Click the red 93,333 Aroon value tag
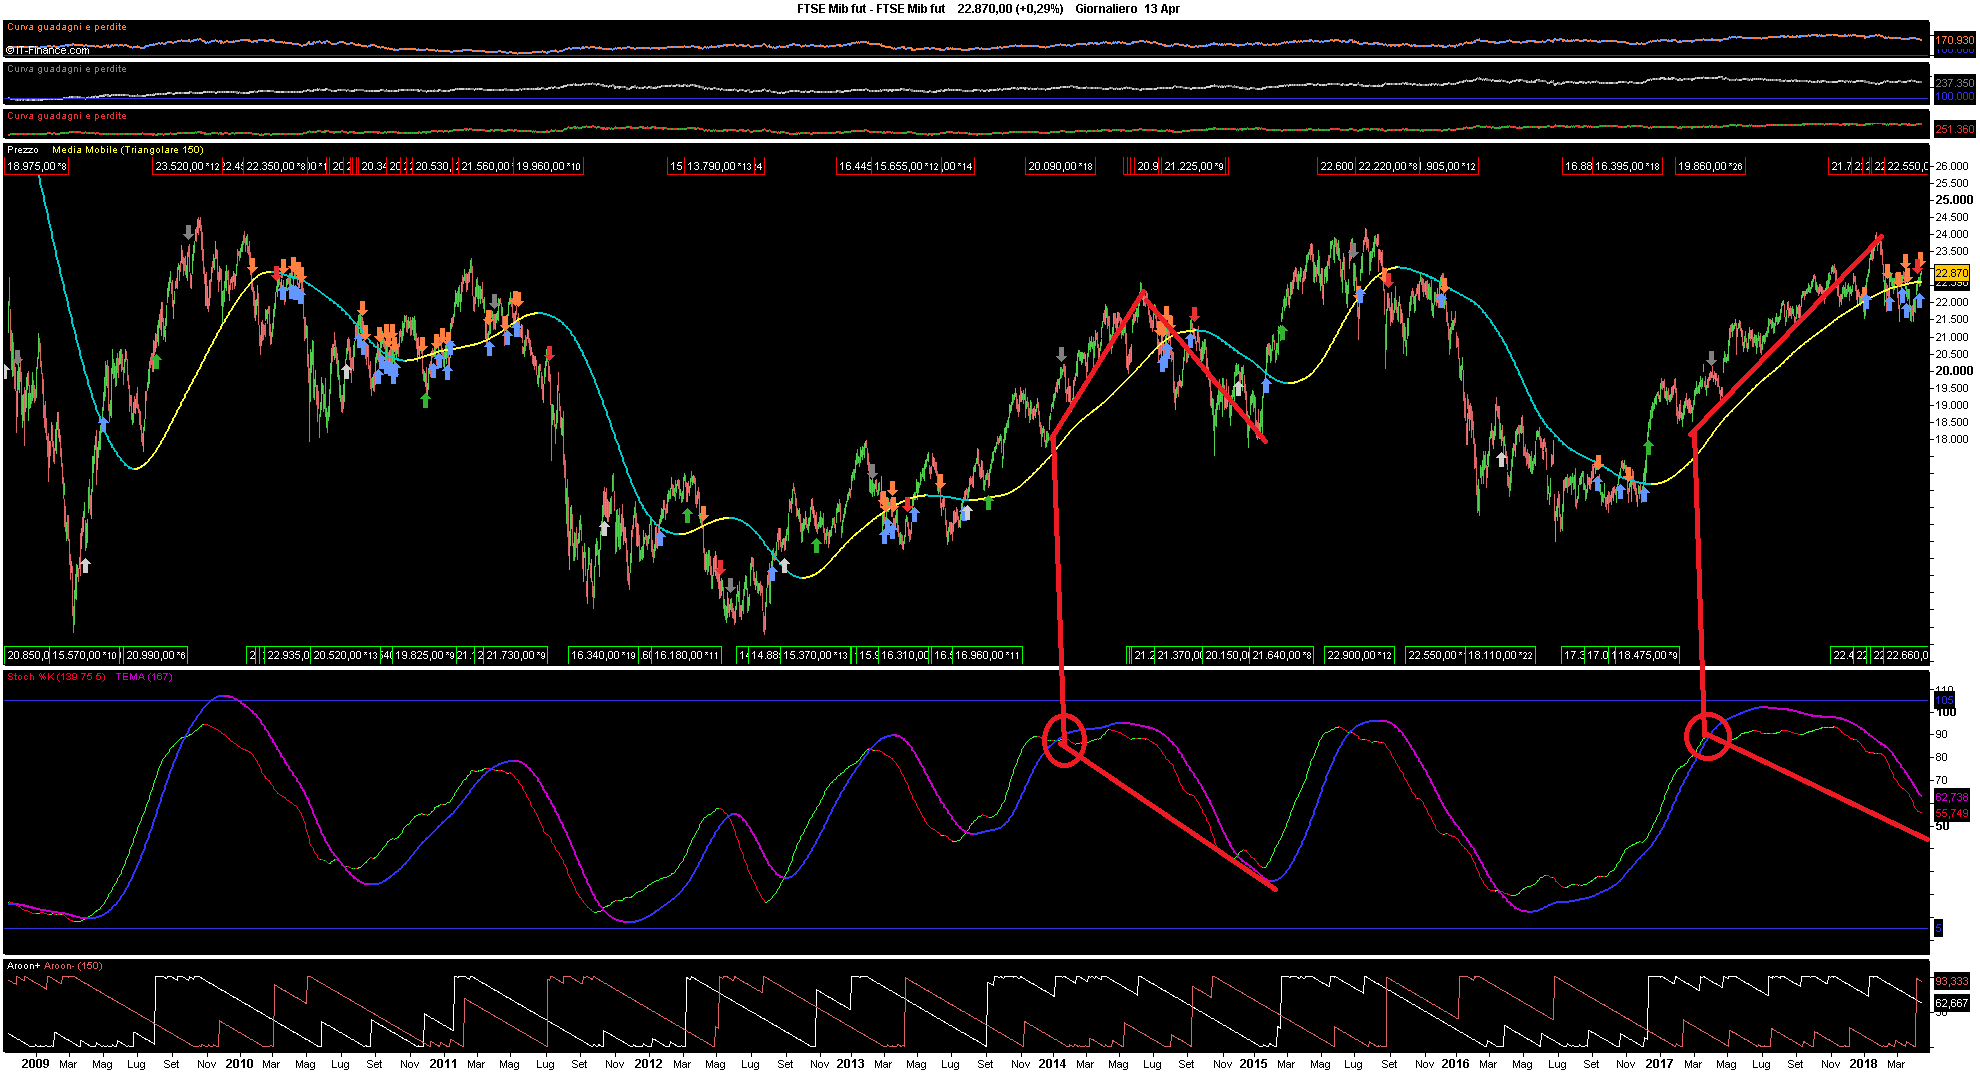 point(1951,982)
